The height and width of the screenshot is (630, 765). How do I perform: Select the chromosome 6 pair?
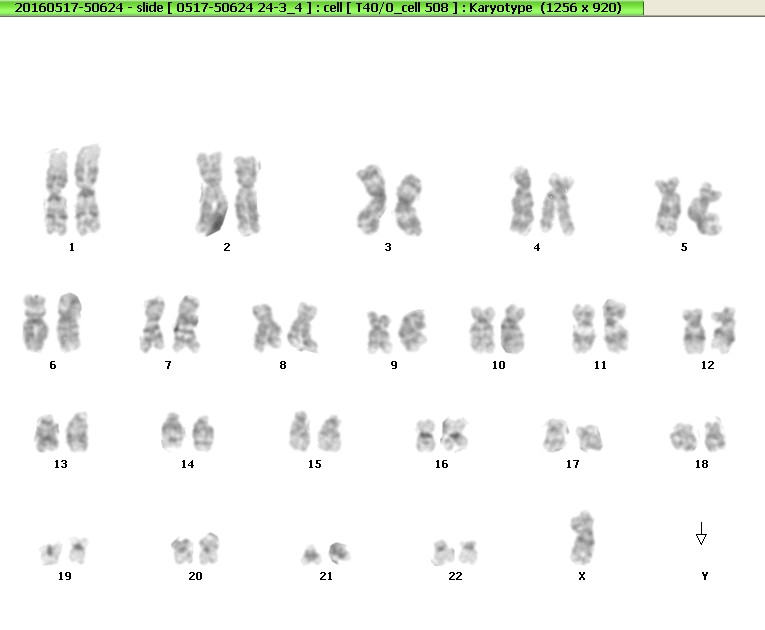[52, 323]
